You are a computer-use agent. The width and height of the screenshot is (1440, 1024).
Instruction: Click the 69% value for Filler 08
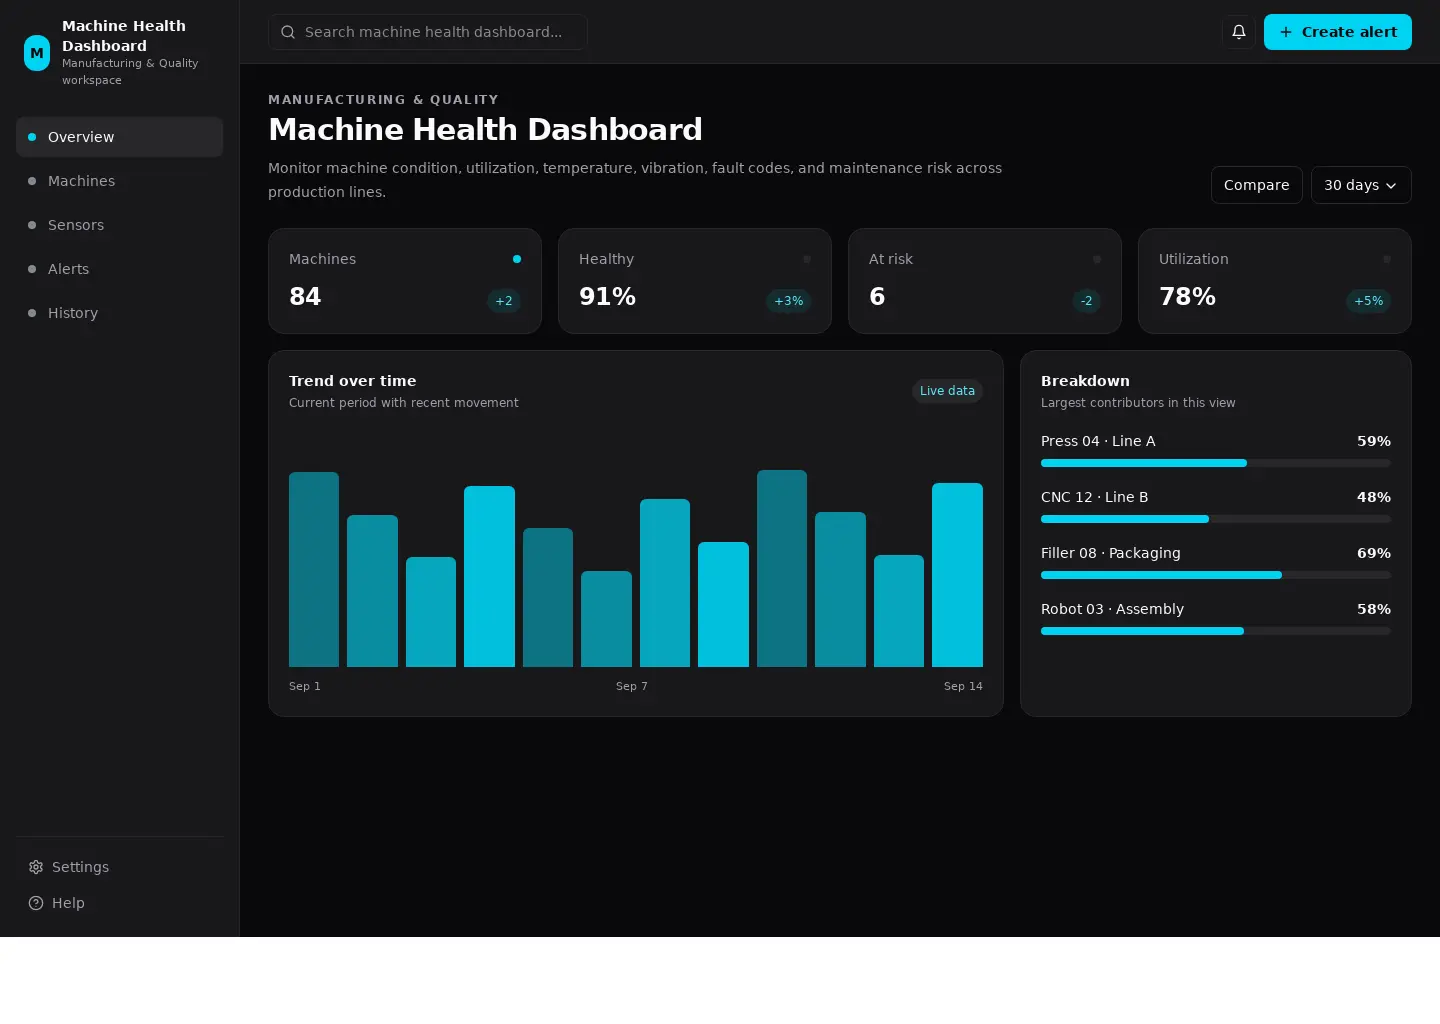[1374, 553]
